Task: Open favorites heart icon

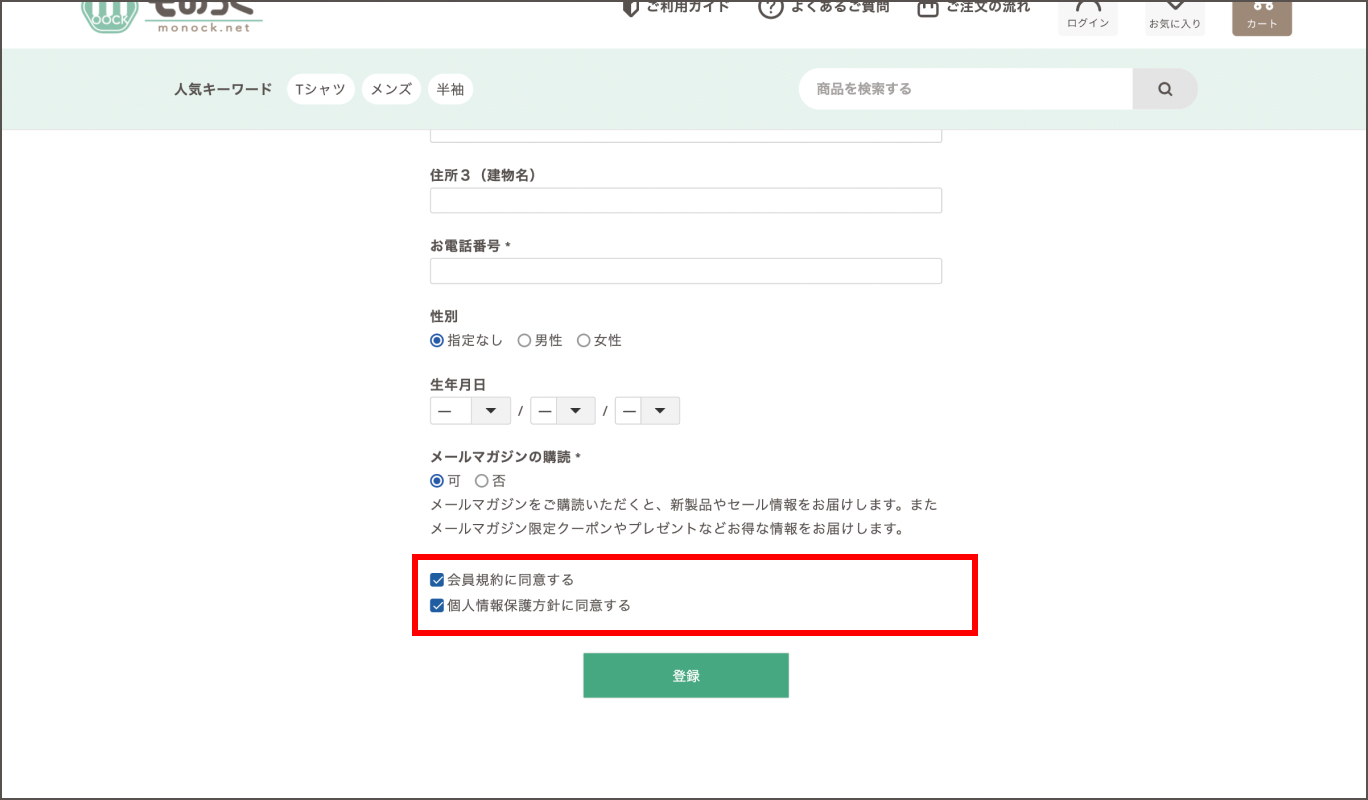Action: click(1175, 14)
